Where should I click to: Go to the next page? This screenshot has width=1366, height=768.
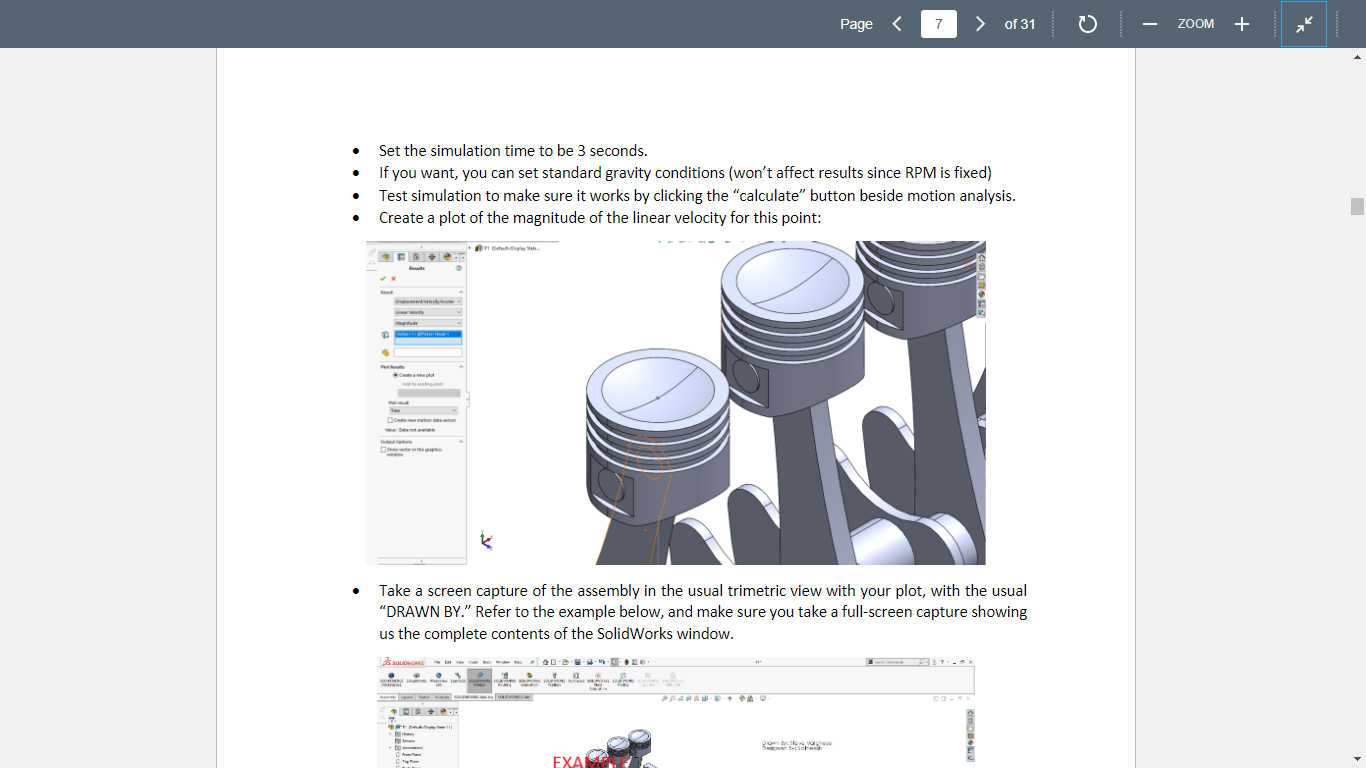coord(980,23)
